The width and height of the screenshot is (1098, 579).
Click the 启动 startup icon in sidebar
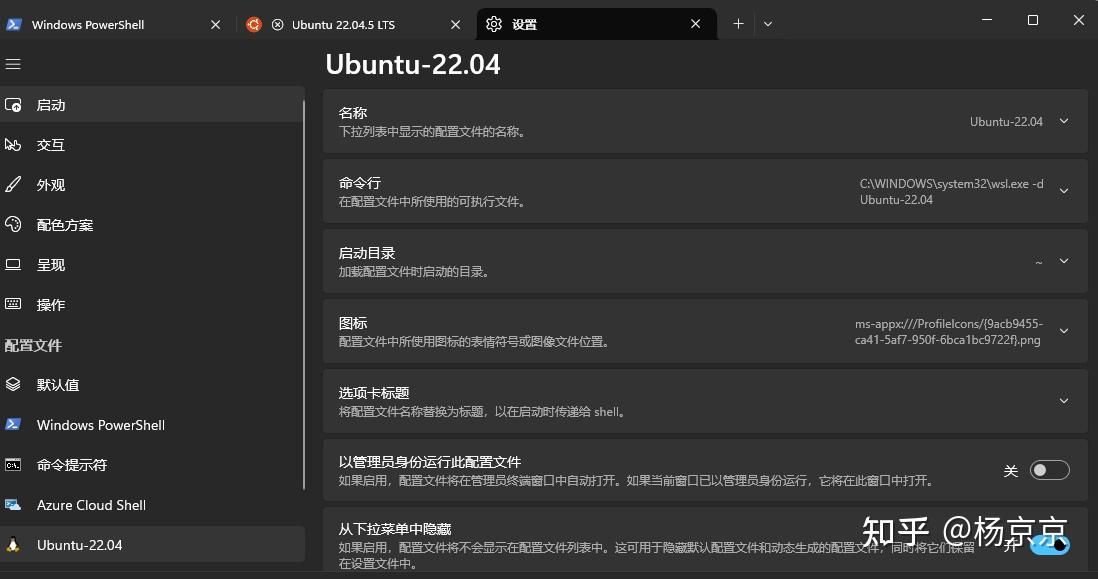click(x=13, y=105)
